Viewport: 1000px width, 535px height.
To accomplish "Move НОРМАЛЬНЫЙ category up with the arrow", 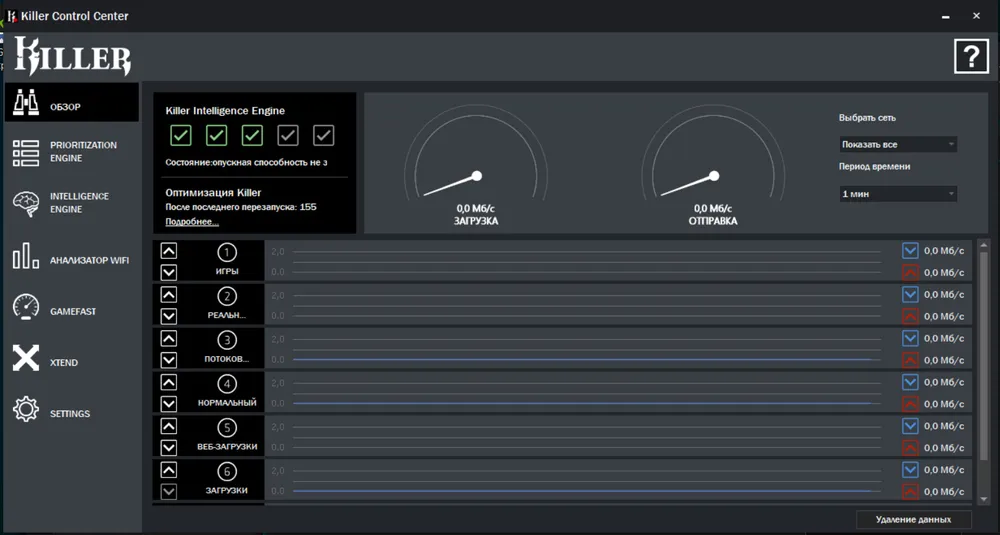I will pos(169,382).
